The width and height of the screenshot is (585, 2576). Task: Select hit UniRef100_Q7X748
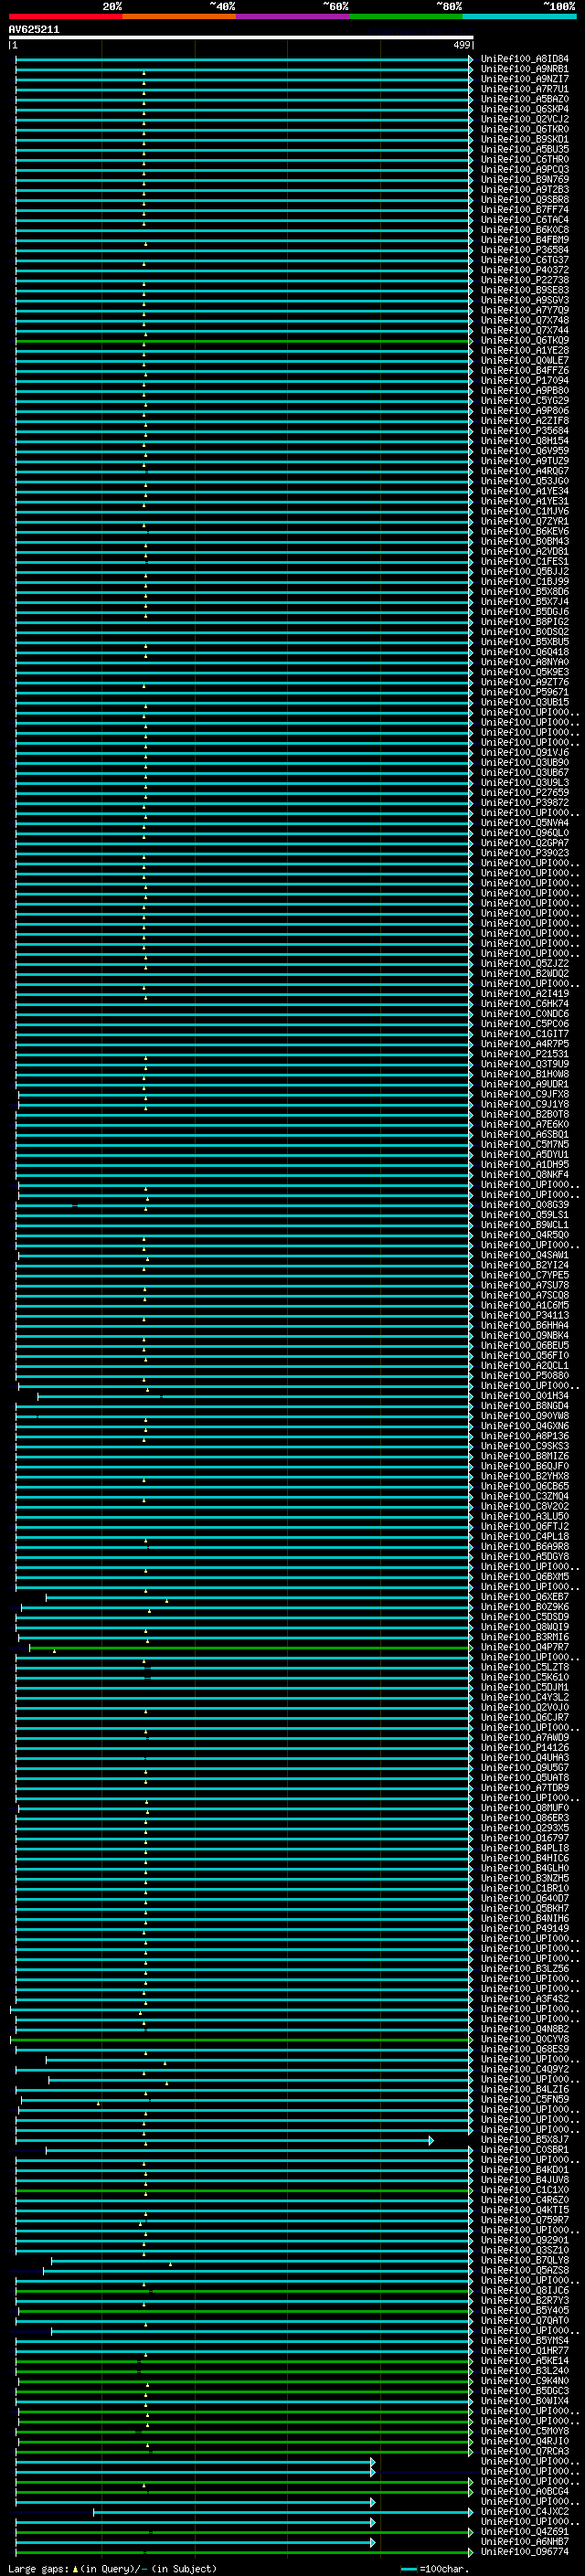[x=525, y=320]
